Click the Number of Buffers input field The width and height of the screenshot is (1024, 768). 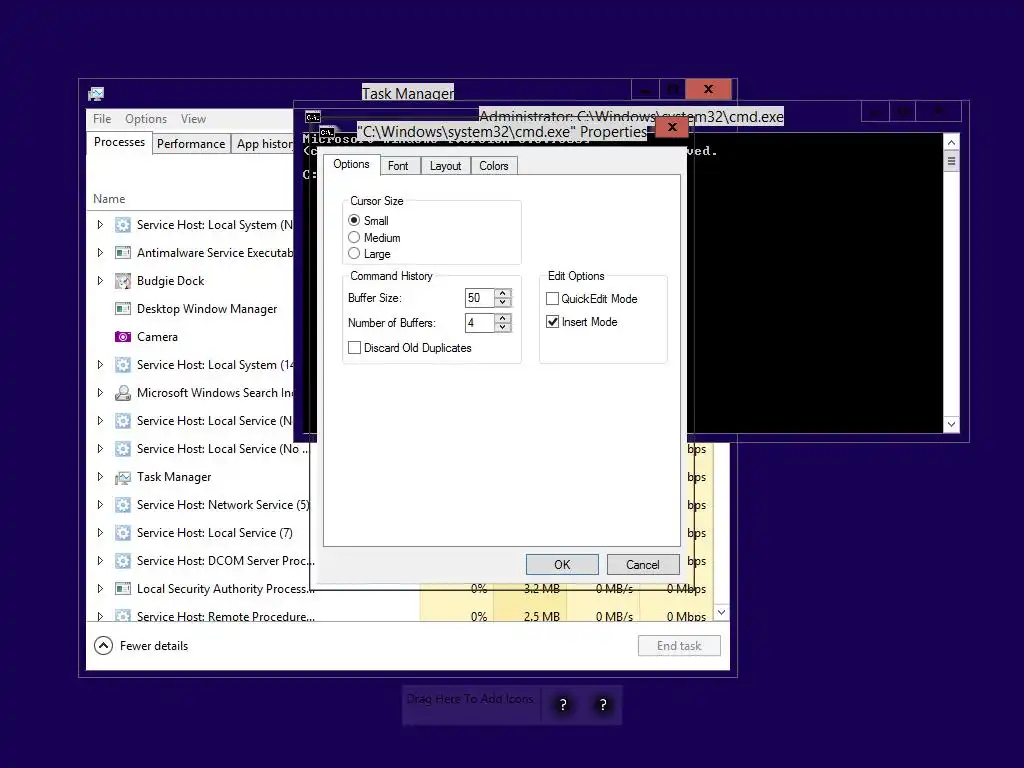click(x=479, y=323)
